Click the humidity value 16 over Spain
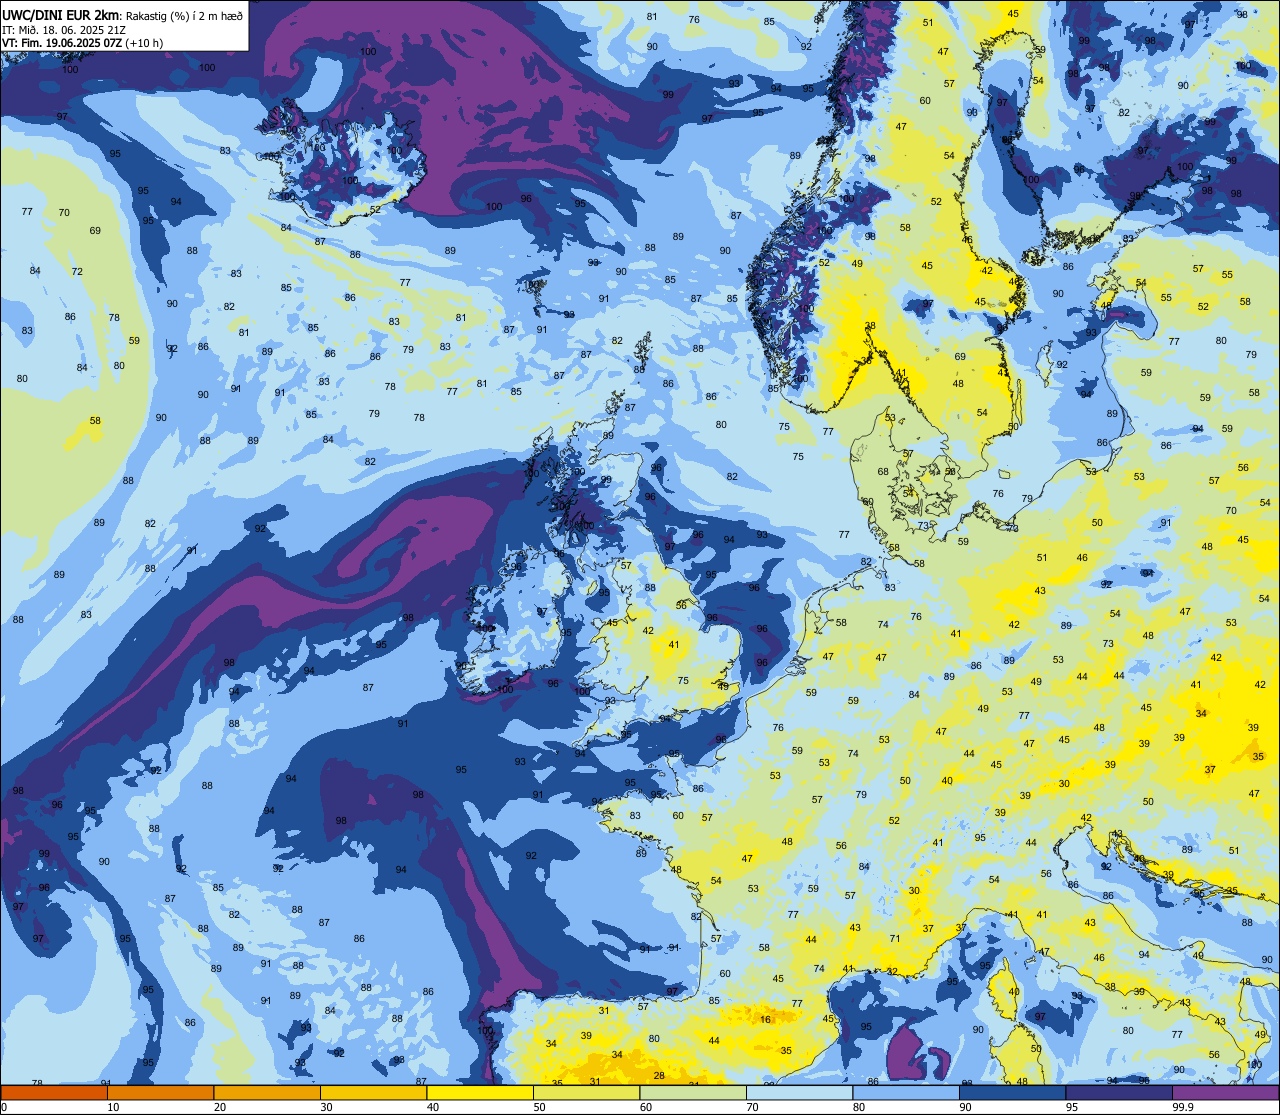Screen dimensions: 1280x1115 tap(766, 1019)
